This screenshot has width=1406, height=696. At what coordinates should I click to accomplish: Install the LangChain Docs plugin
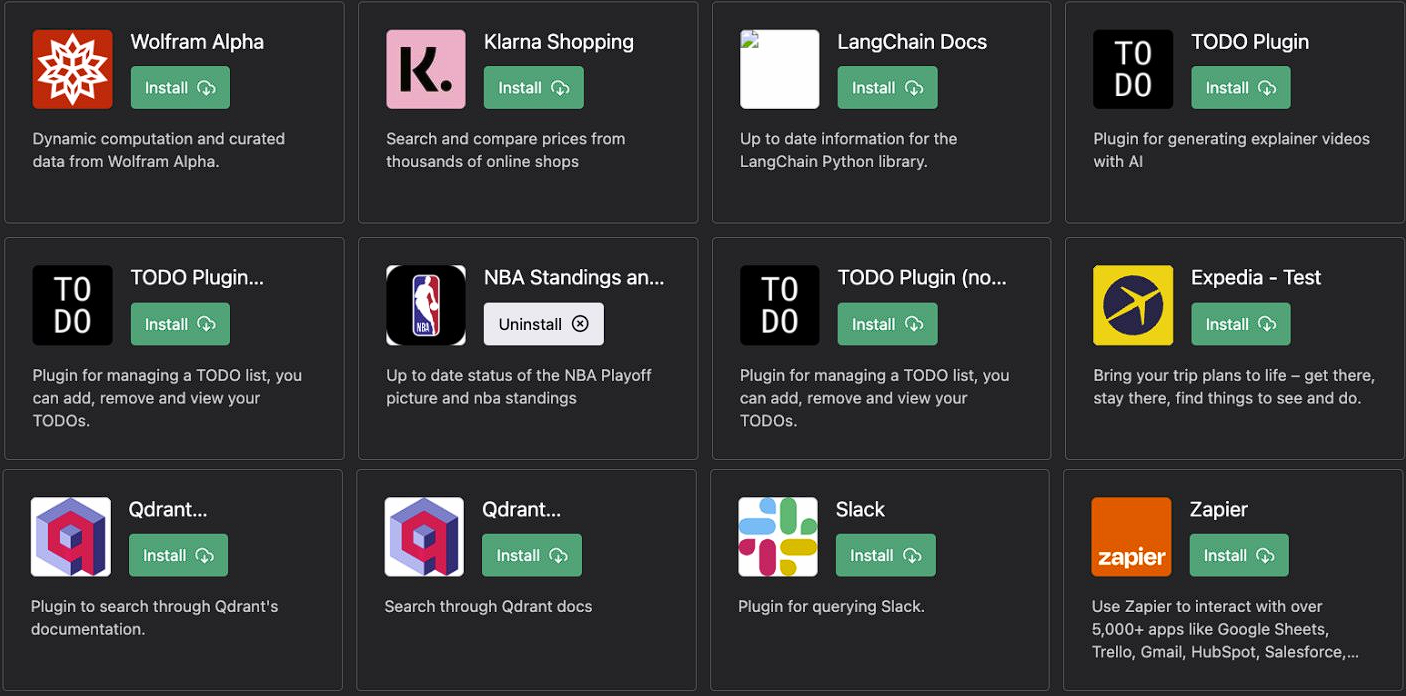[887, 88]
